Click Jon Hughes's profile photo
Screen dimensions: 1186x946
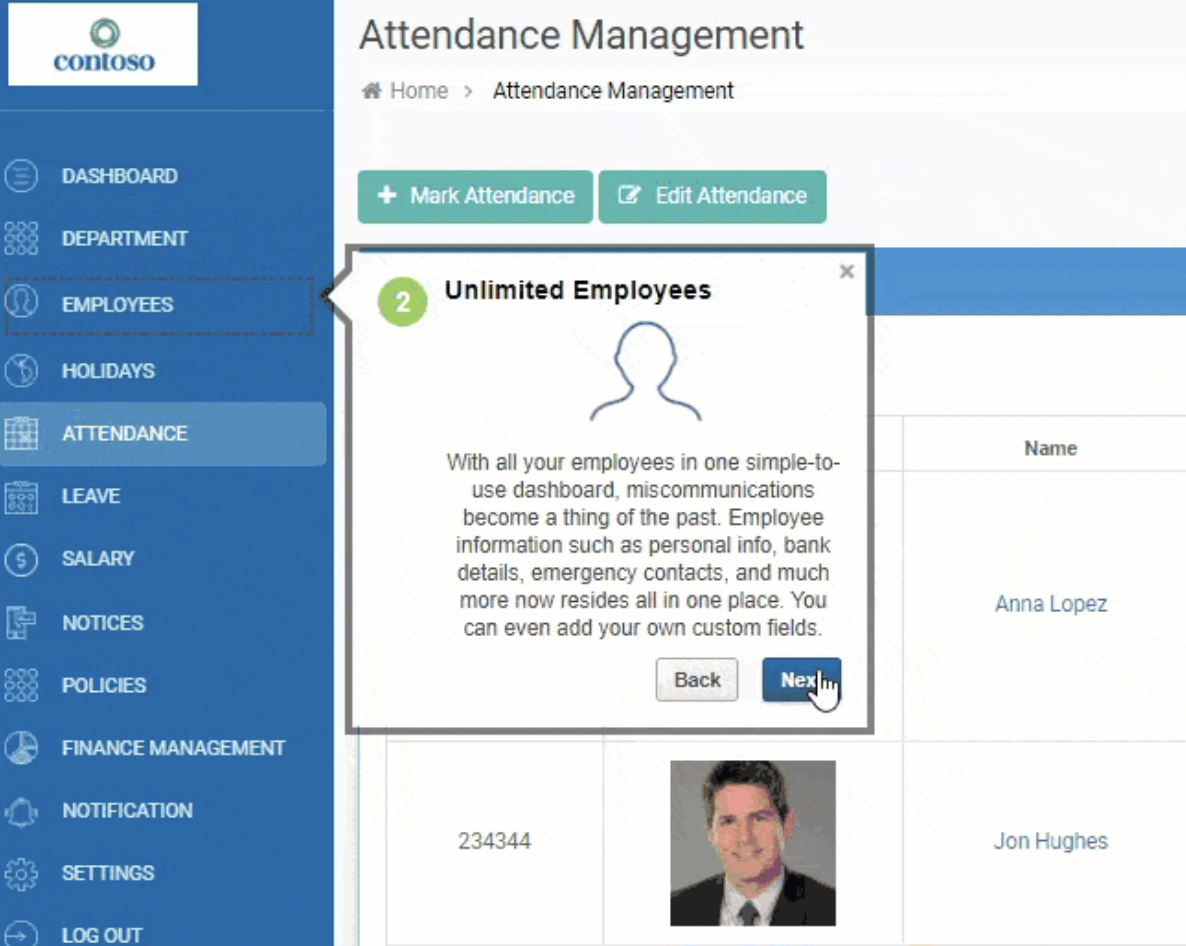(753, 843)
